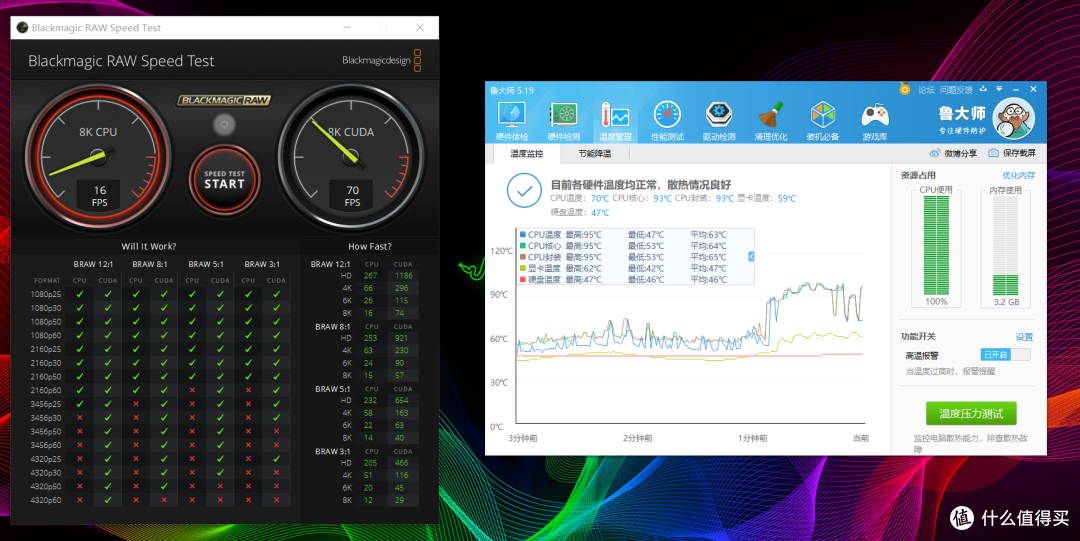Click the BRAW 3:1 HD CUDA value 466
The image size is (1080, 541).
click(402, 462)
